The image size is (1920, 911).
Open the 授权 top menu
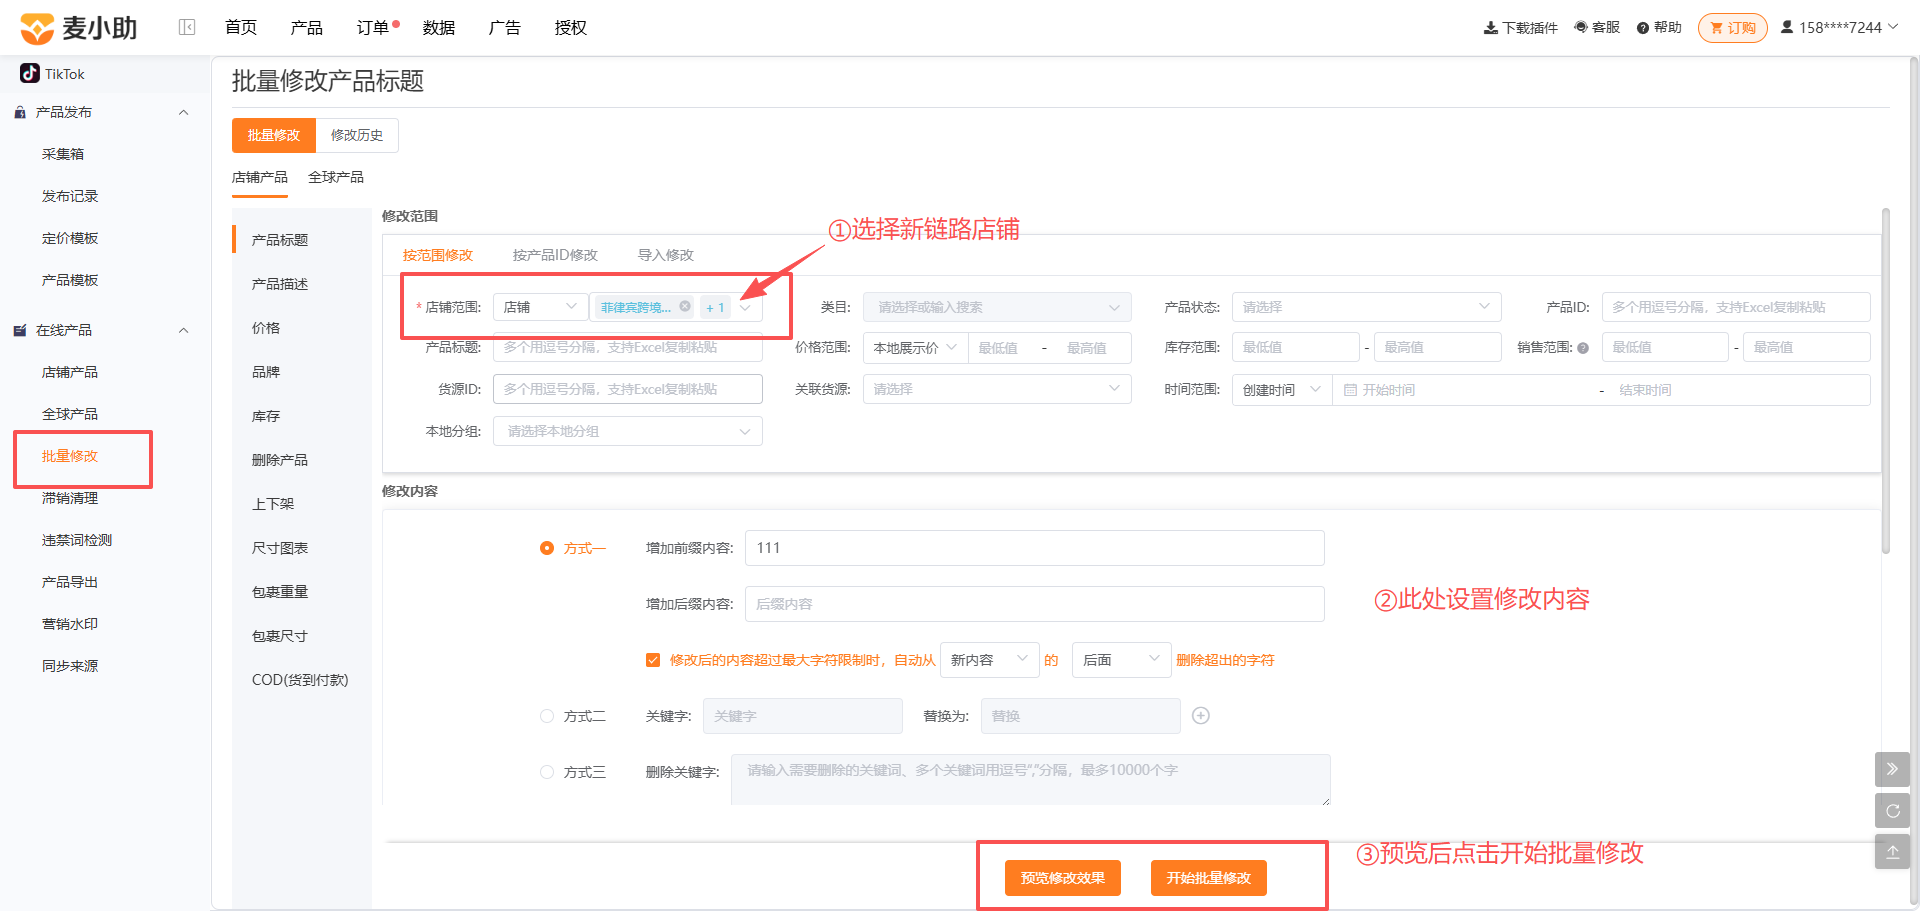[571, 28]
